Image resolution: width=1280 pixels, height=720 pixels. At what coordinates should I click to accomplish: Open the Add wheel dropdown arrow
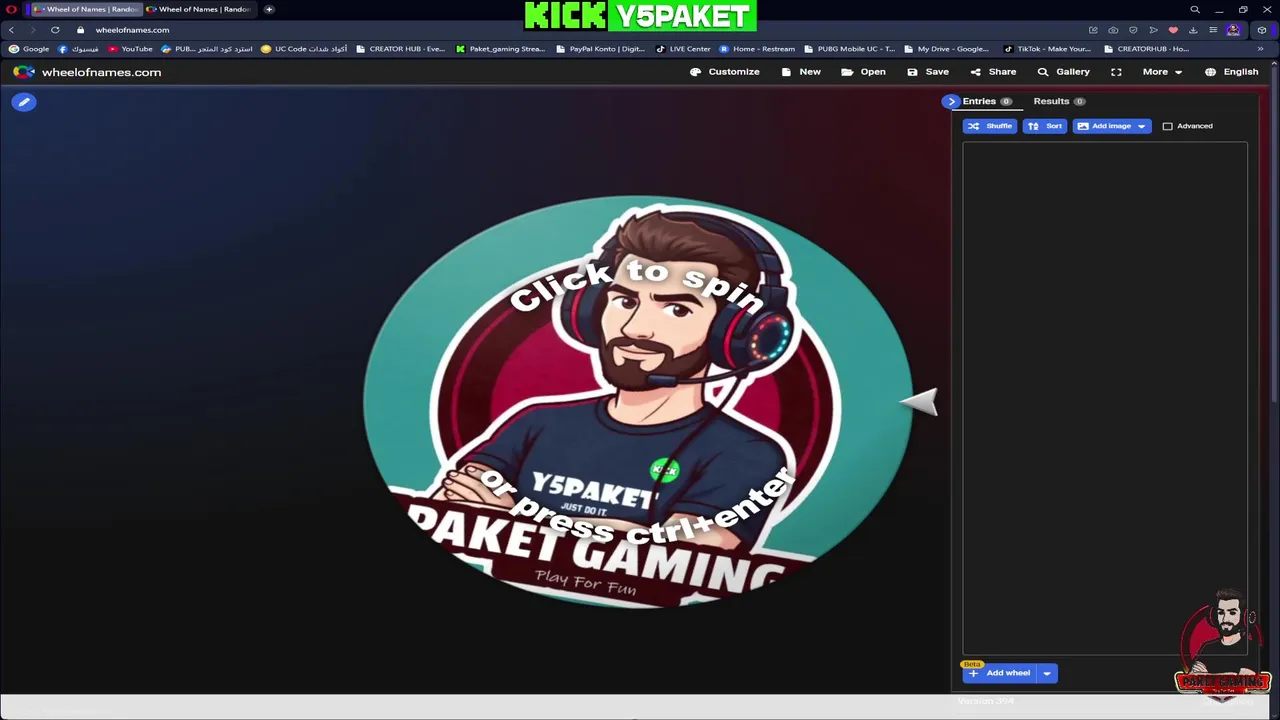(x=1047, y=673)
